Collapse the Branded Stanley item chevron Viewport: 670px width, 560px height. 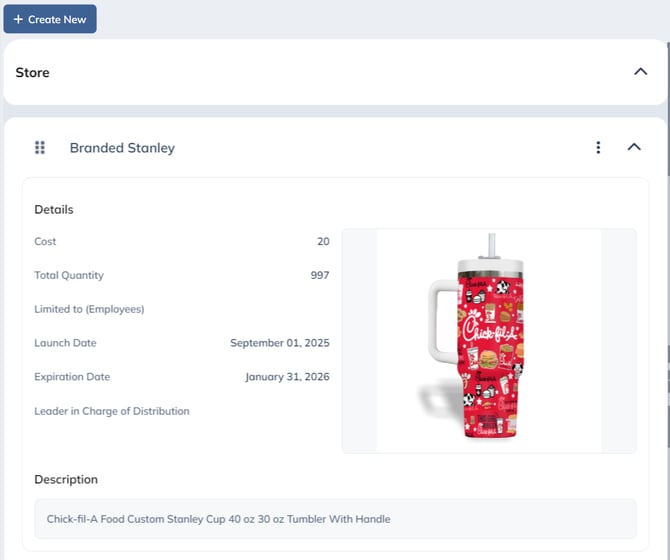(634, 148)
